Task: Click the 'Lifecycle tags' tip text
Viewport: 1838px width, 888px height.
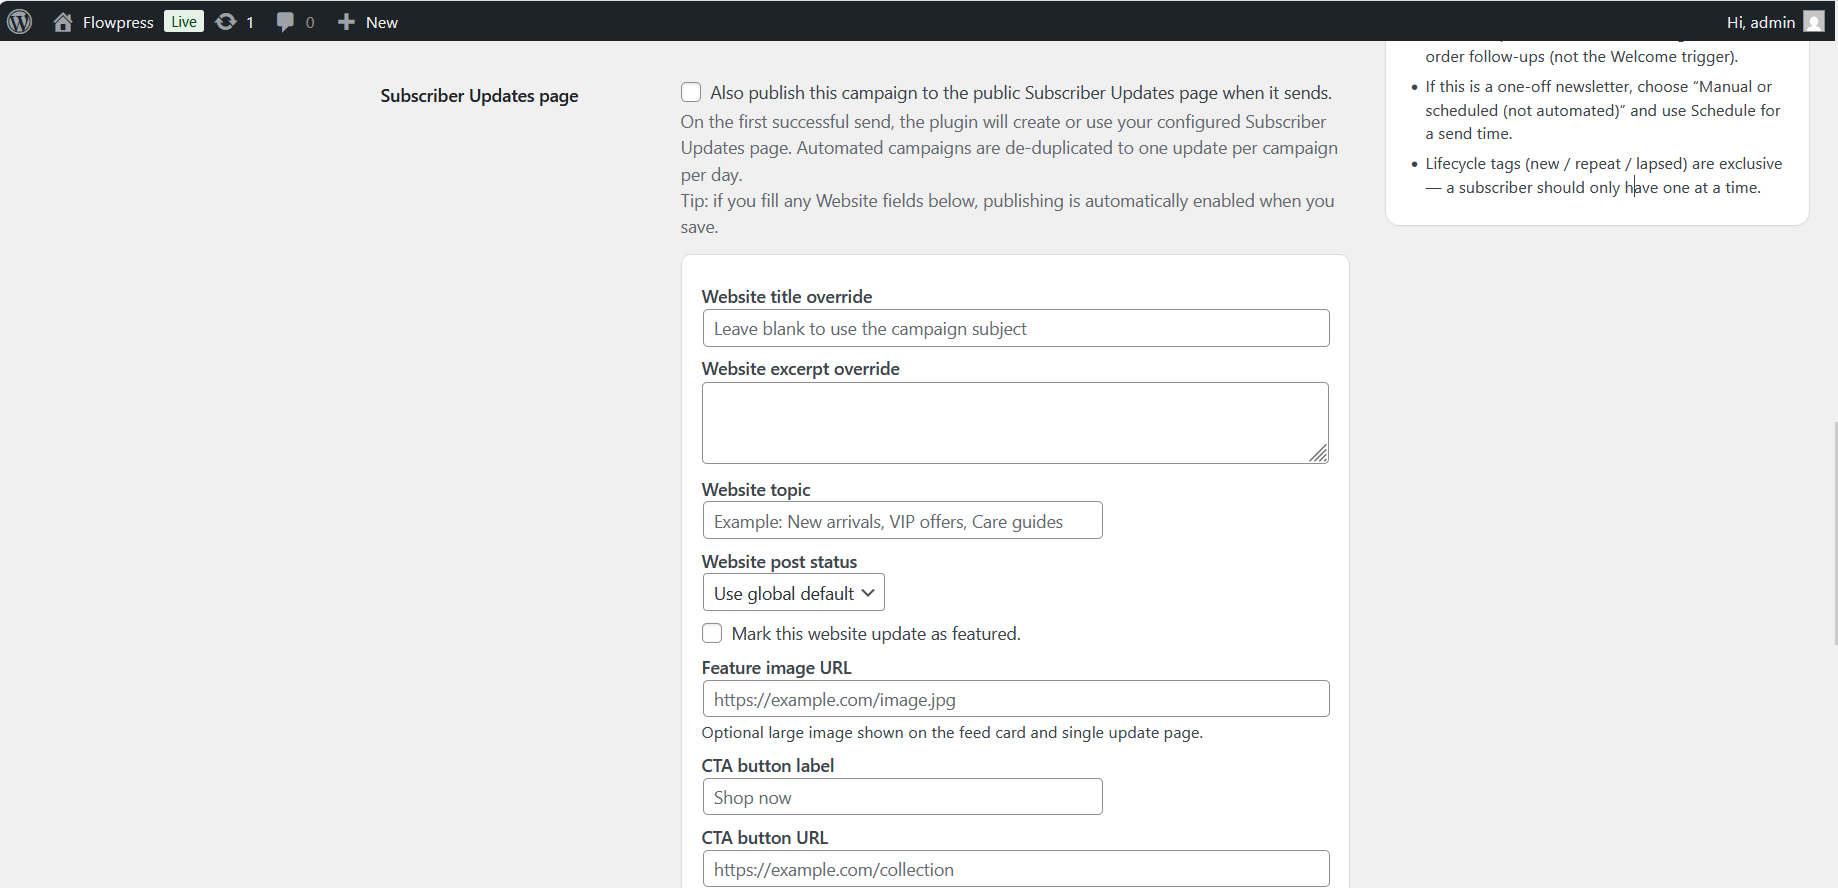Action: click(1604, 176)
